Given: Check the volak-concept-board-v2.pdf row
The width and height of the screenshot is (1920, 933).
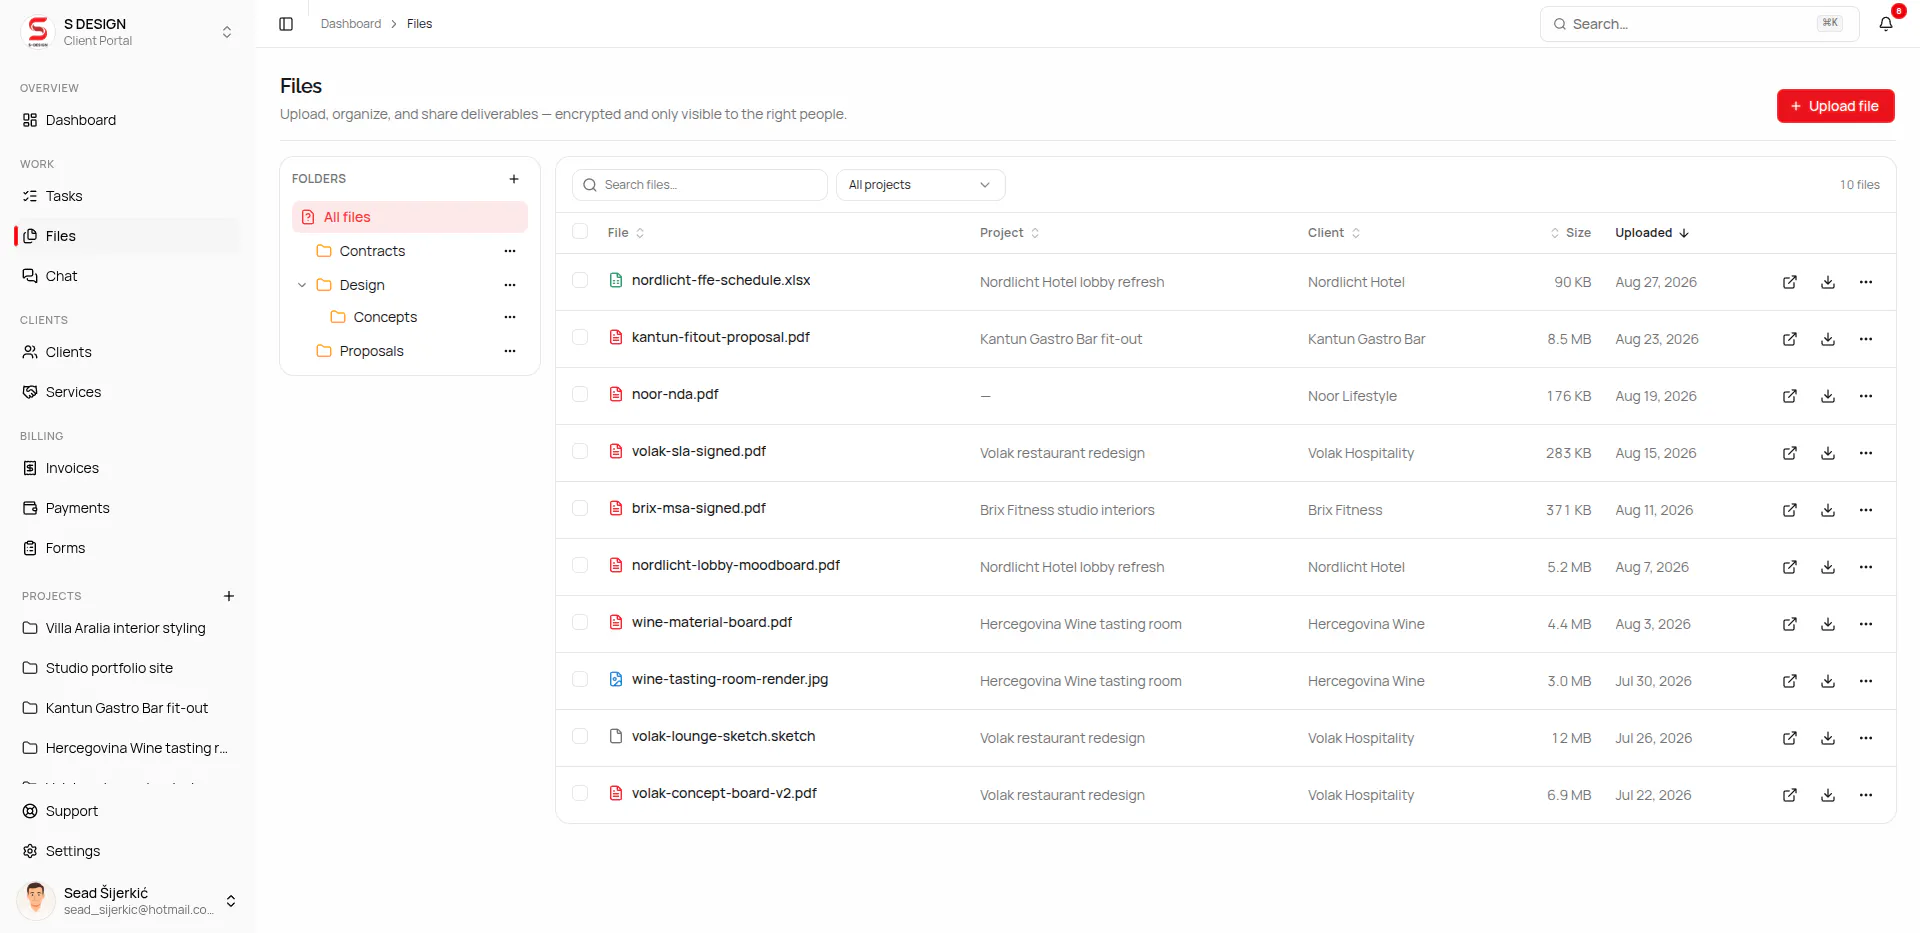Looking at the screenshot, I should [x=580, y=793].
